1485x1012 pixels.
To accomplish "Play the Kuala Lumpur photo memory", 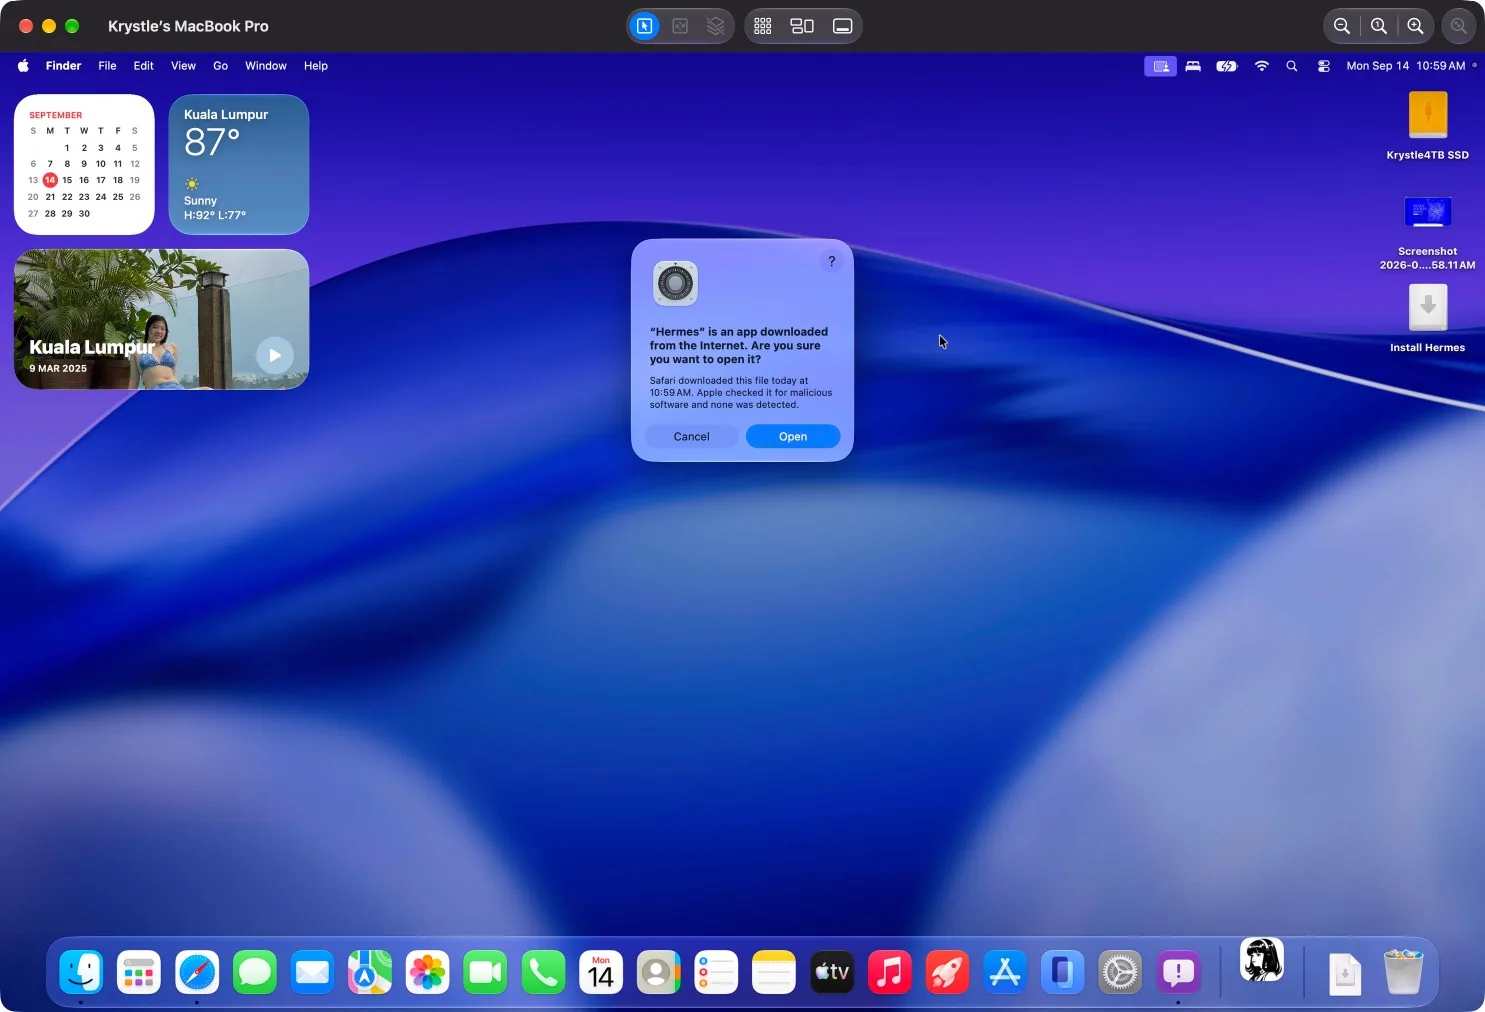I will (x=275, y=355).
